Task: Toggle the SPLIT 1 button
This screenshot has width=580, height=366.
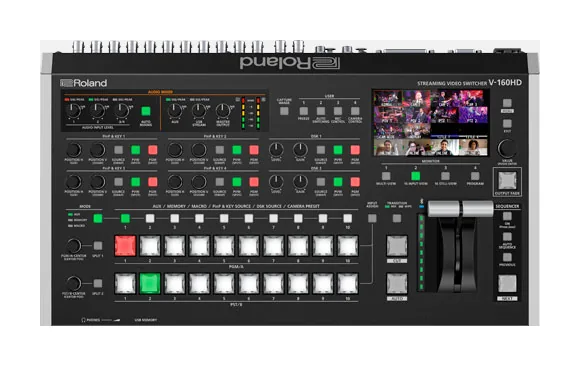Action: coord(98,246)
